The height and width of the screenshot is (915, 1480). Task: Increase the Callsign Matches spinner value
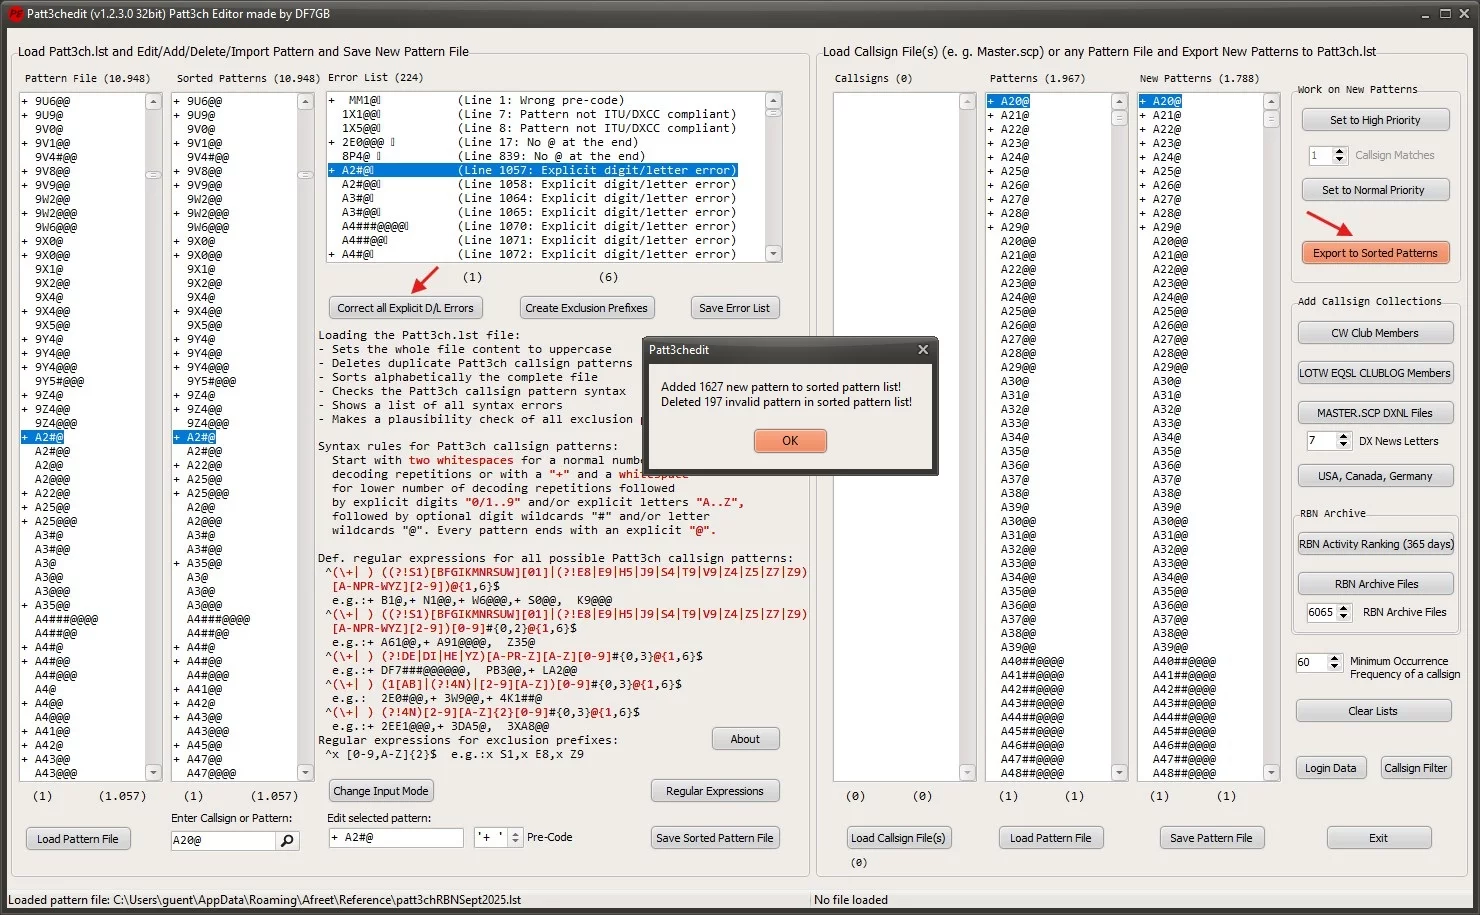1340,151
